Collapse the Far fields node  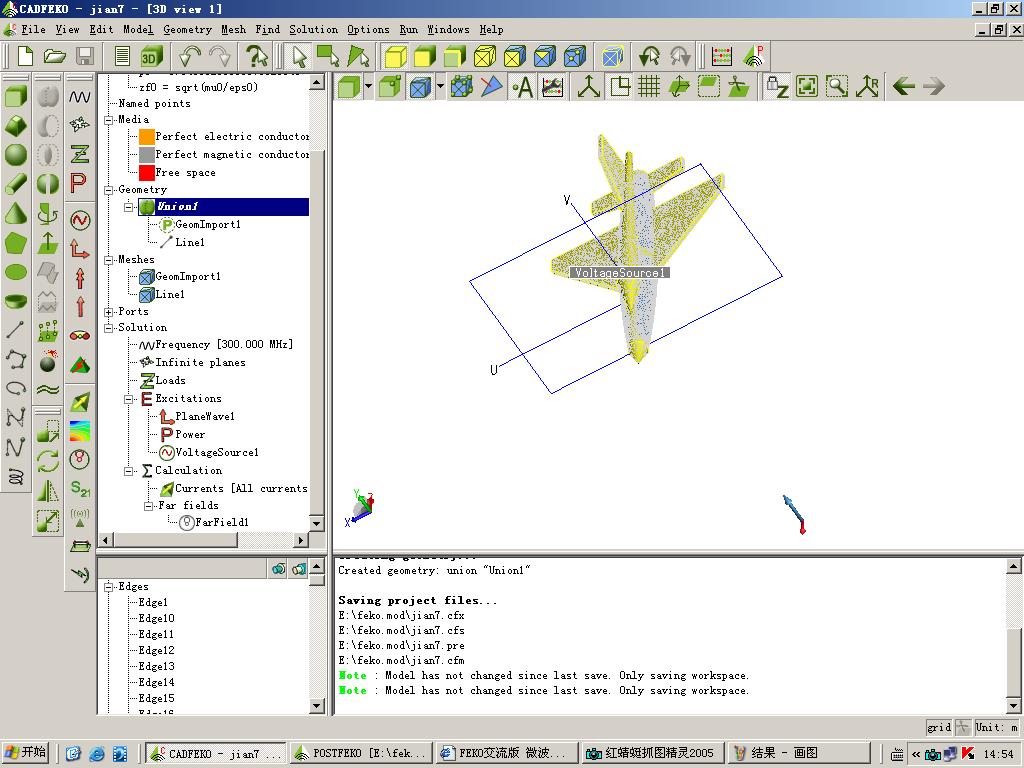(149, 506)
